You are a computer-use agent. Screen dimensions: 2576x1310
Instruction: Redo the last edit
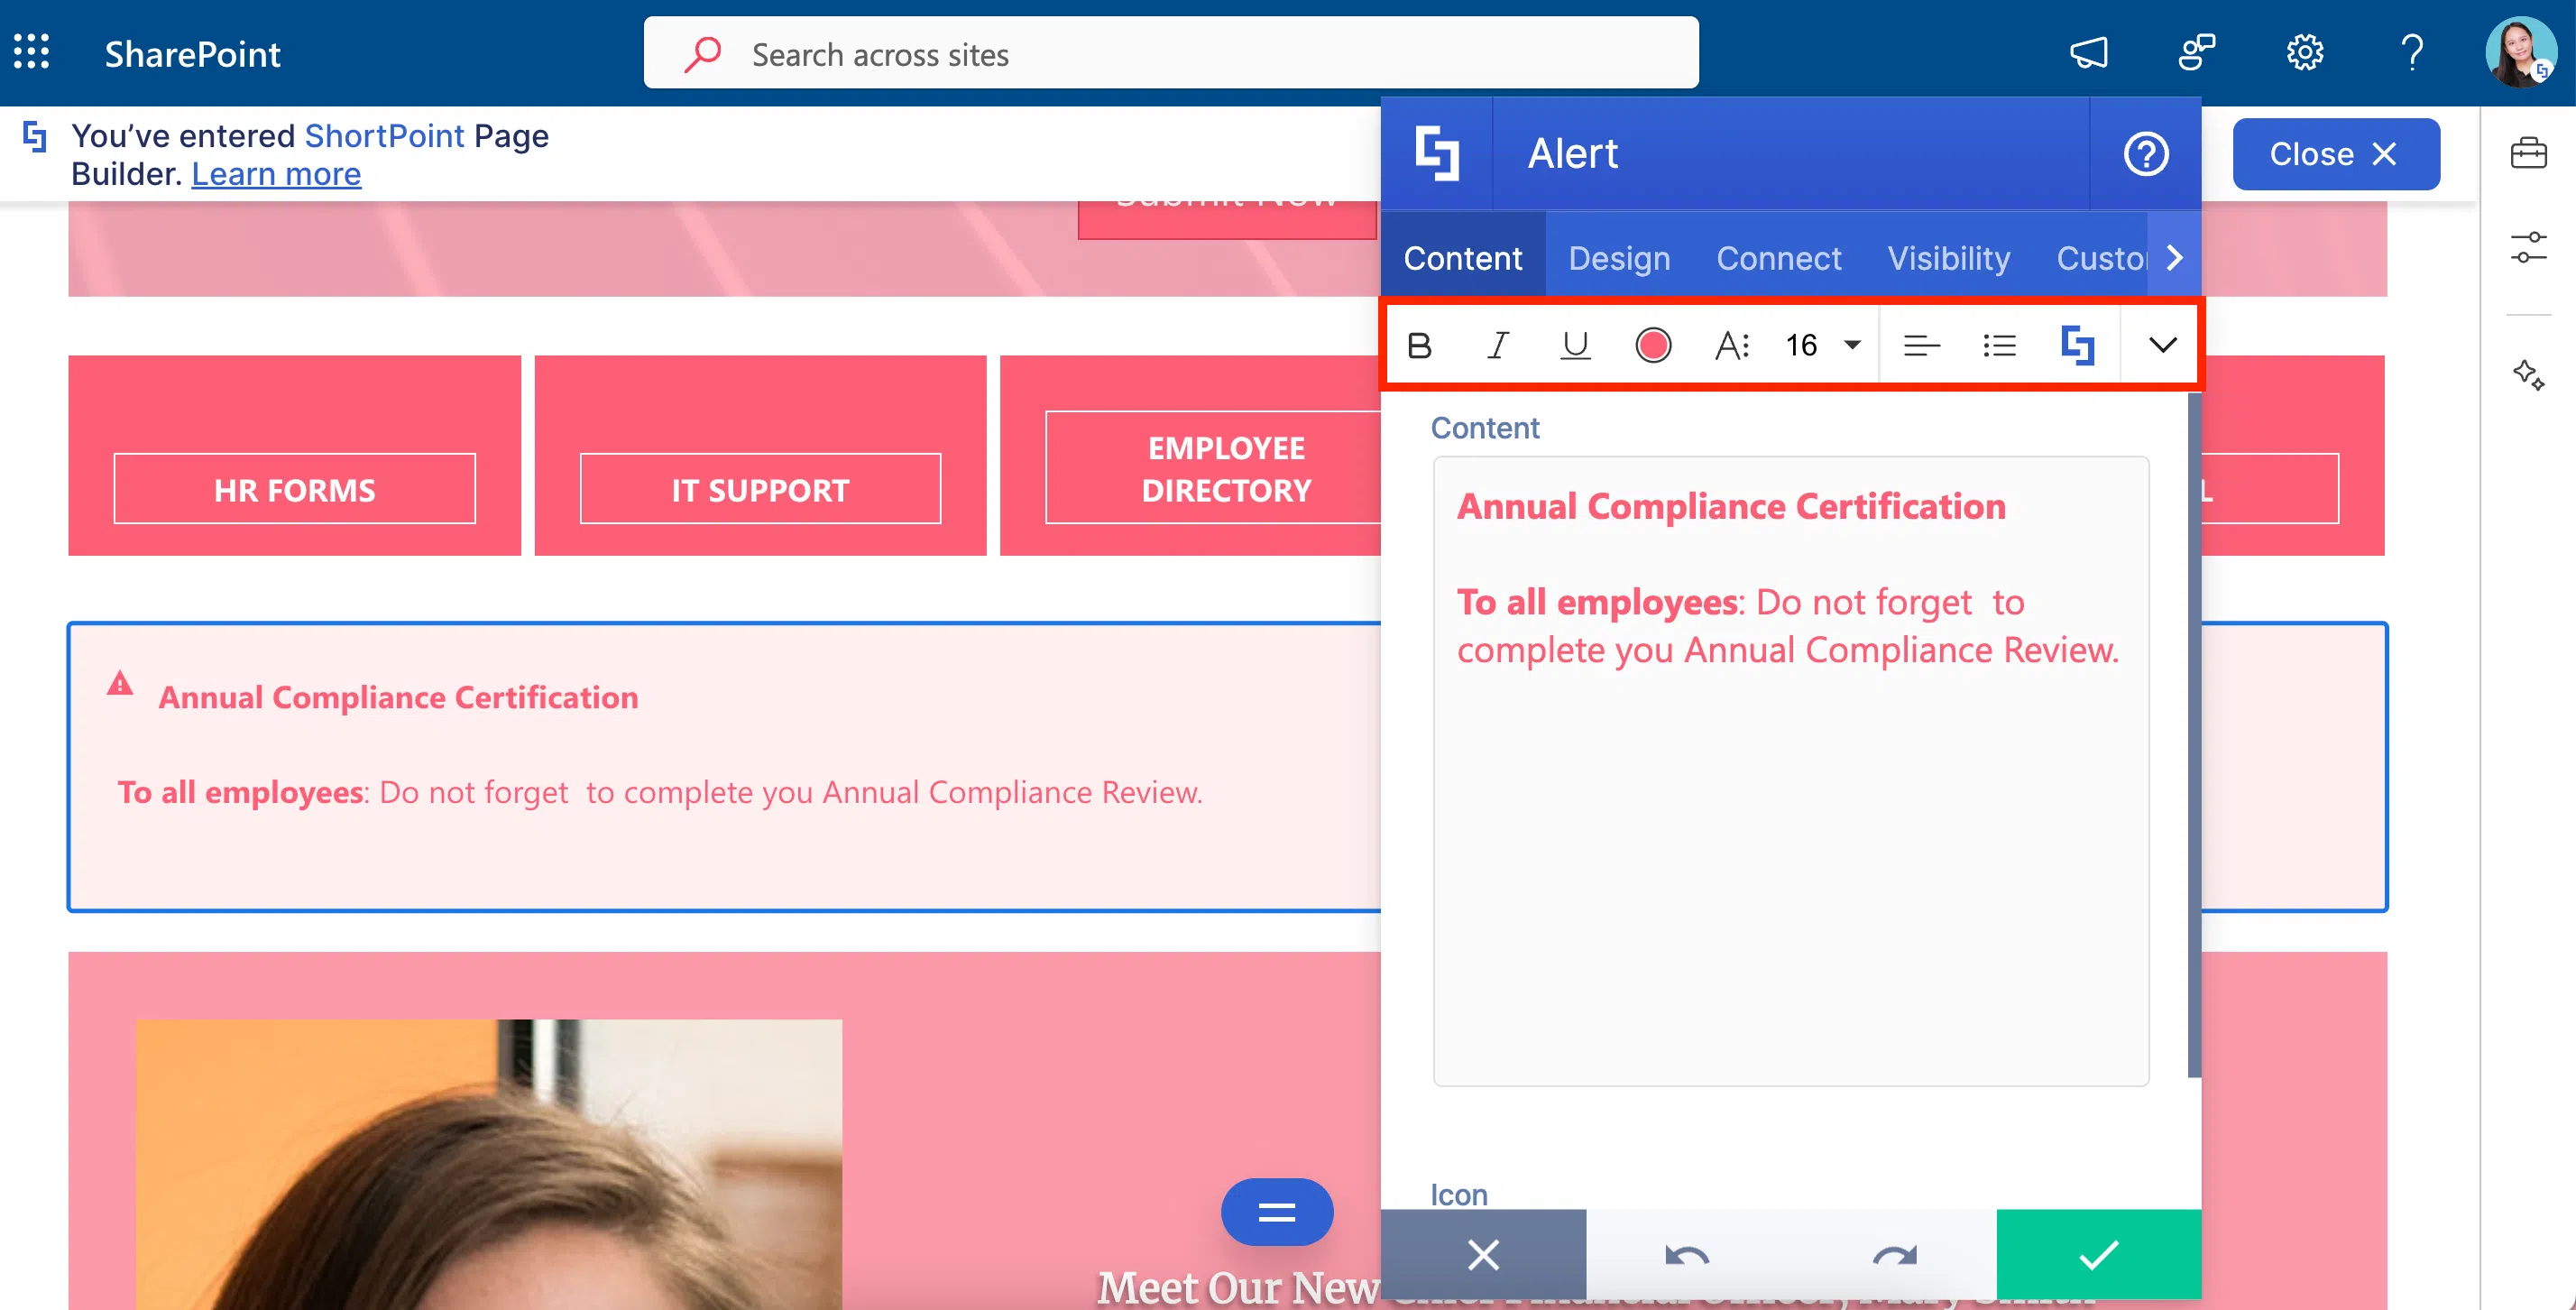pyautogui.click(x=1894, y=1254)
